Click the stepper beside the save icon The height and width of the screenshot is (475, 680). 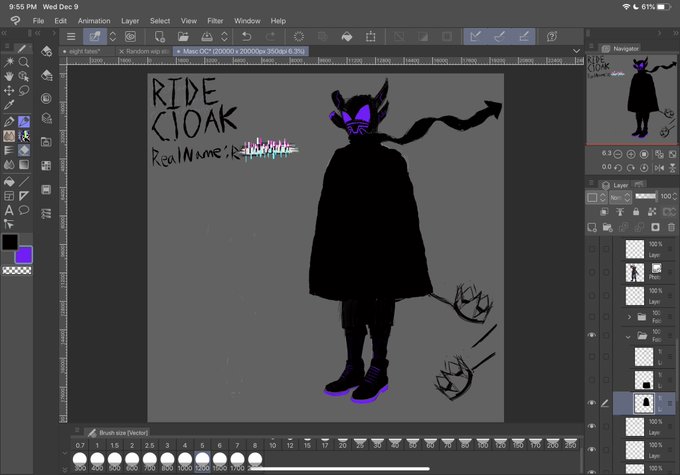pos(224,36)
